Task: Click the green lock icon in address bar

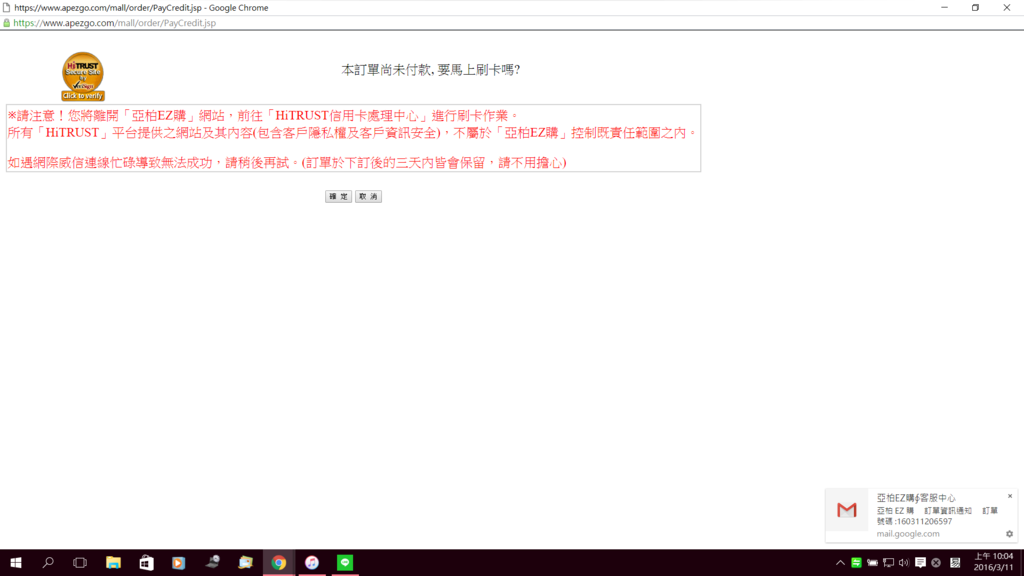Action: (7, 23)
